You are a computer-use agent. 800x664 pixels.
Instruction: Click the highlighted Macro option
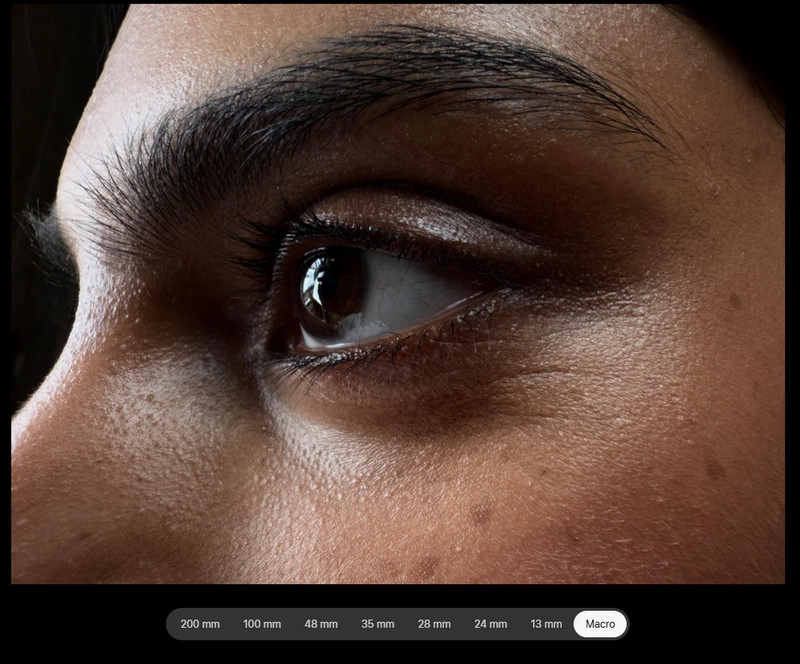[600, 624]
